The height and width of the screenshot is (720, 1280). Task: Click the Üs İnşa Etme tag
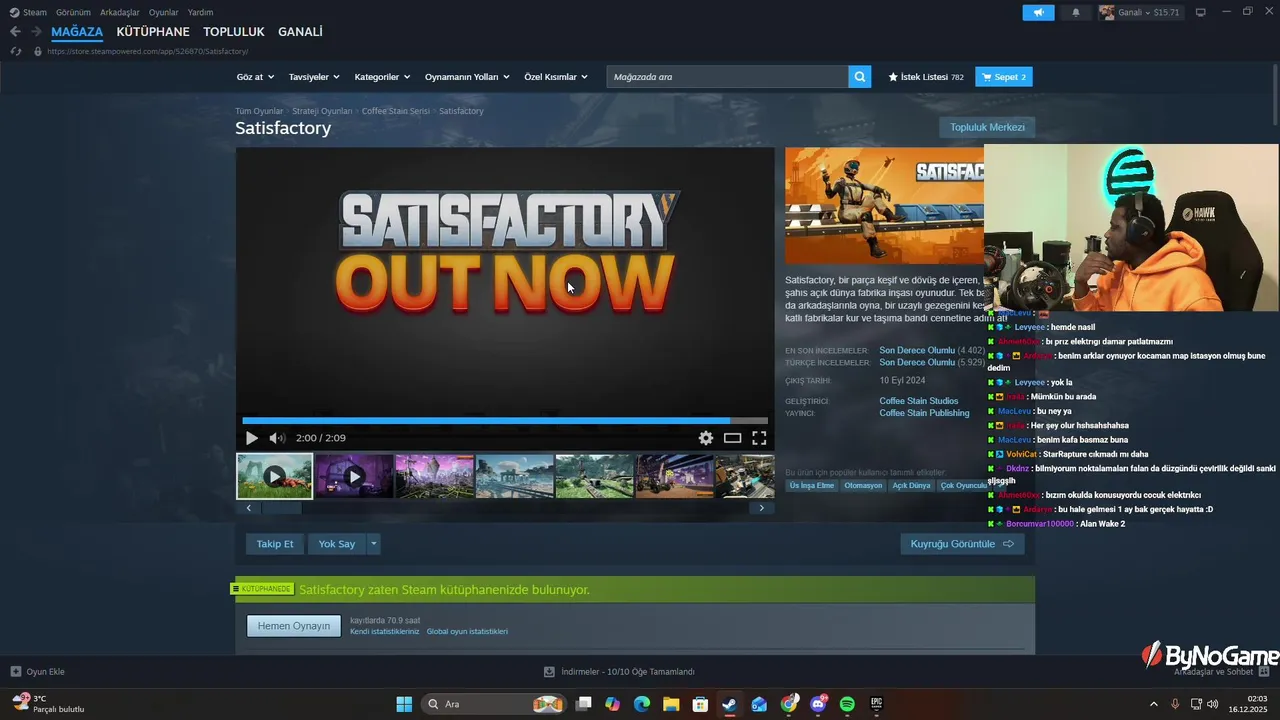(811, 486)
